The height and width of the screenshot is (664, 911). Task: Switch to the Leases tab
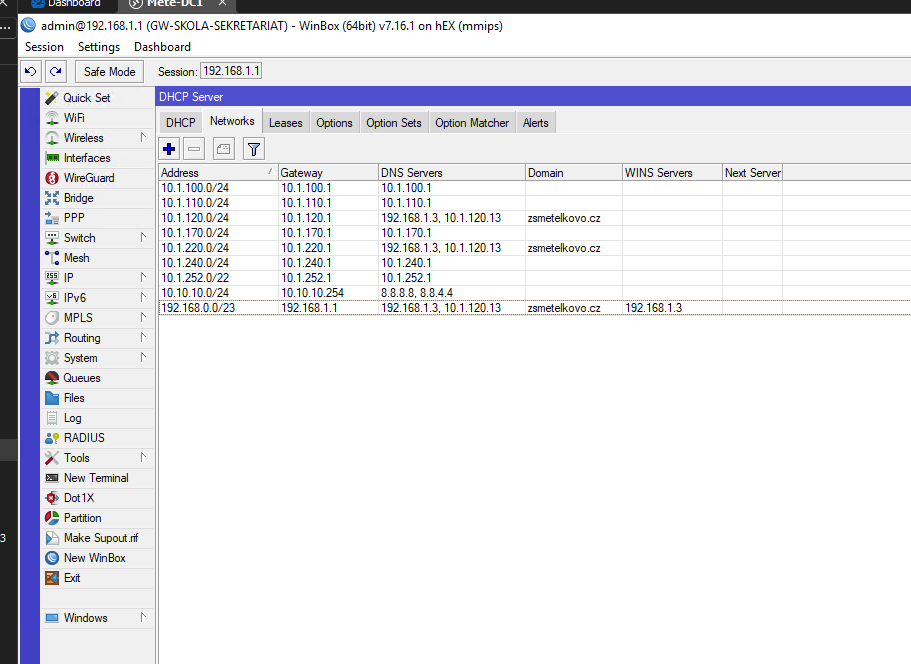[285, 123]
